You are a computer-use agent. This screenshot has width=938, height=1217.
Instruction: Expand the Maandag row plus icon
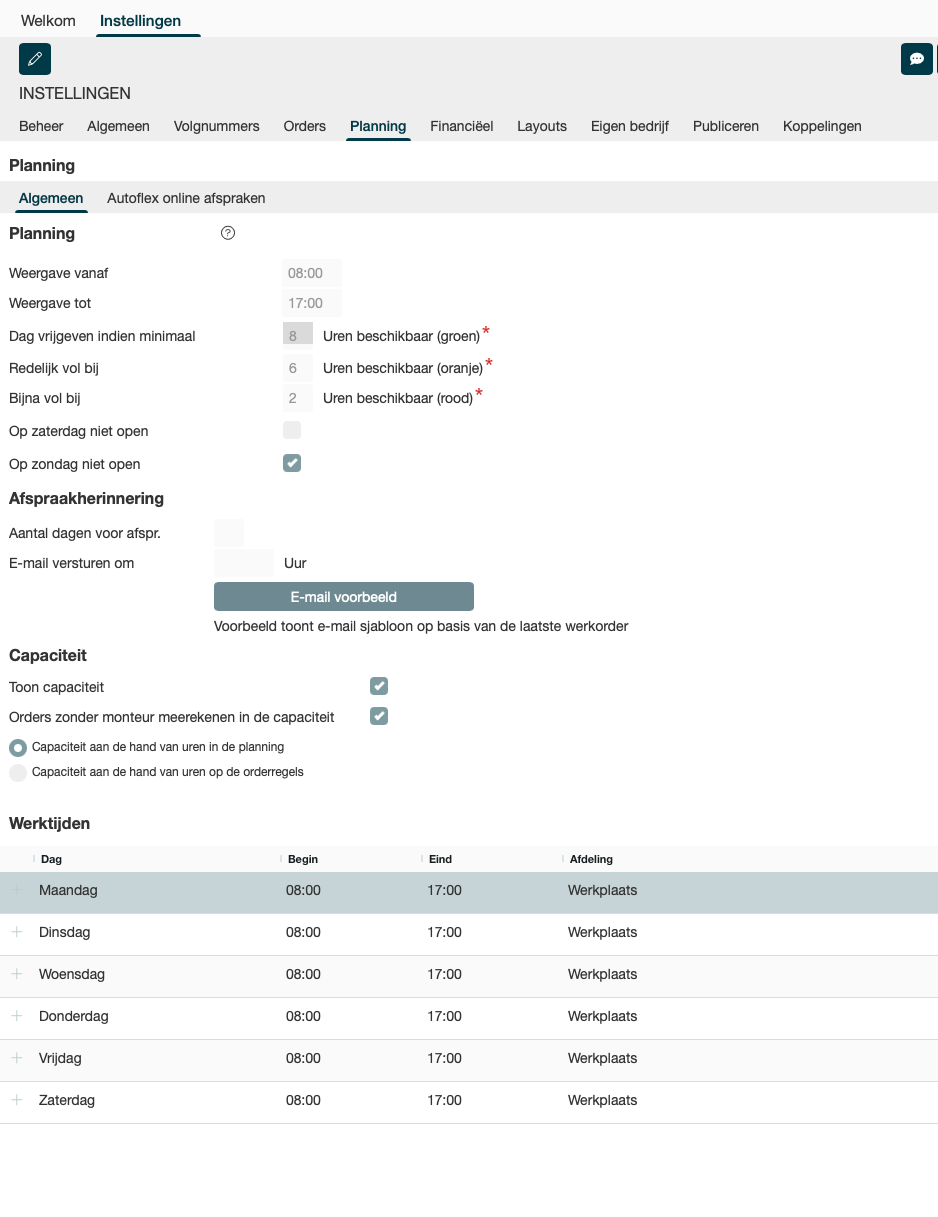[x=17, y=890]
